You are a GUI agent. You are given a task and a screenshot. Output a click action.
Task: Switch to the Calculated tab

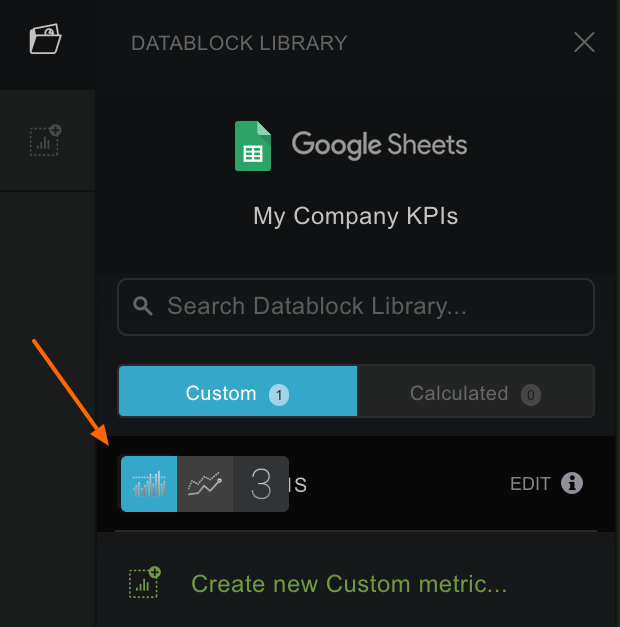pyautogui.click(x=475, y=393)
